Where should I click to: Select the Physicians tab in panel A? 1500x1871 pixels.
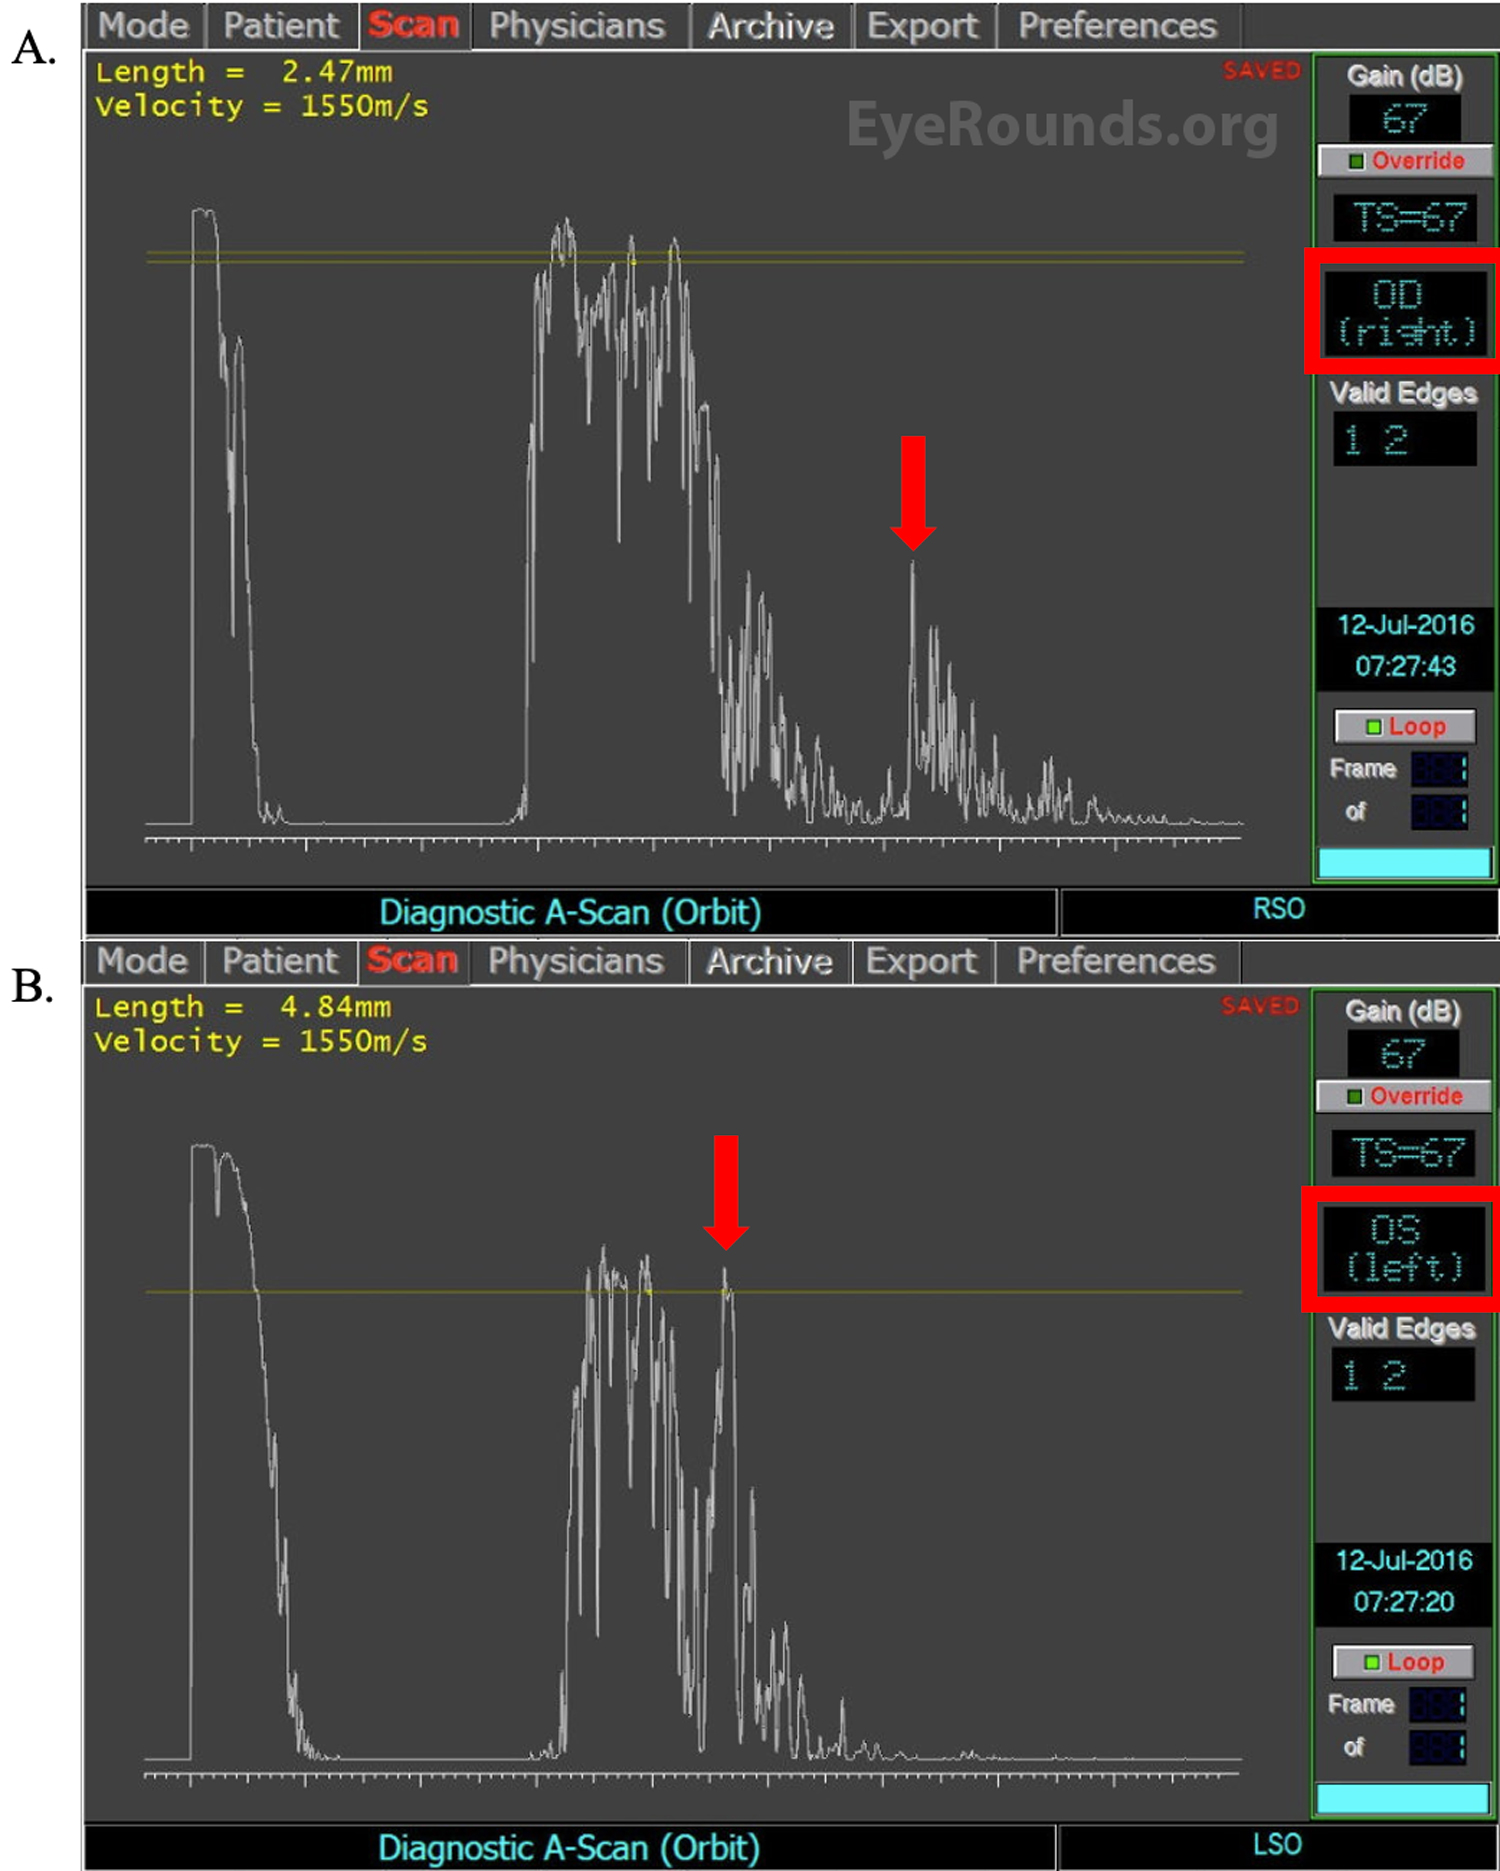pyautogui.click(x=577, y=26)
